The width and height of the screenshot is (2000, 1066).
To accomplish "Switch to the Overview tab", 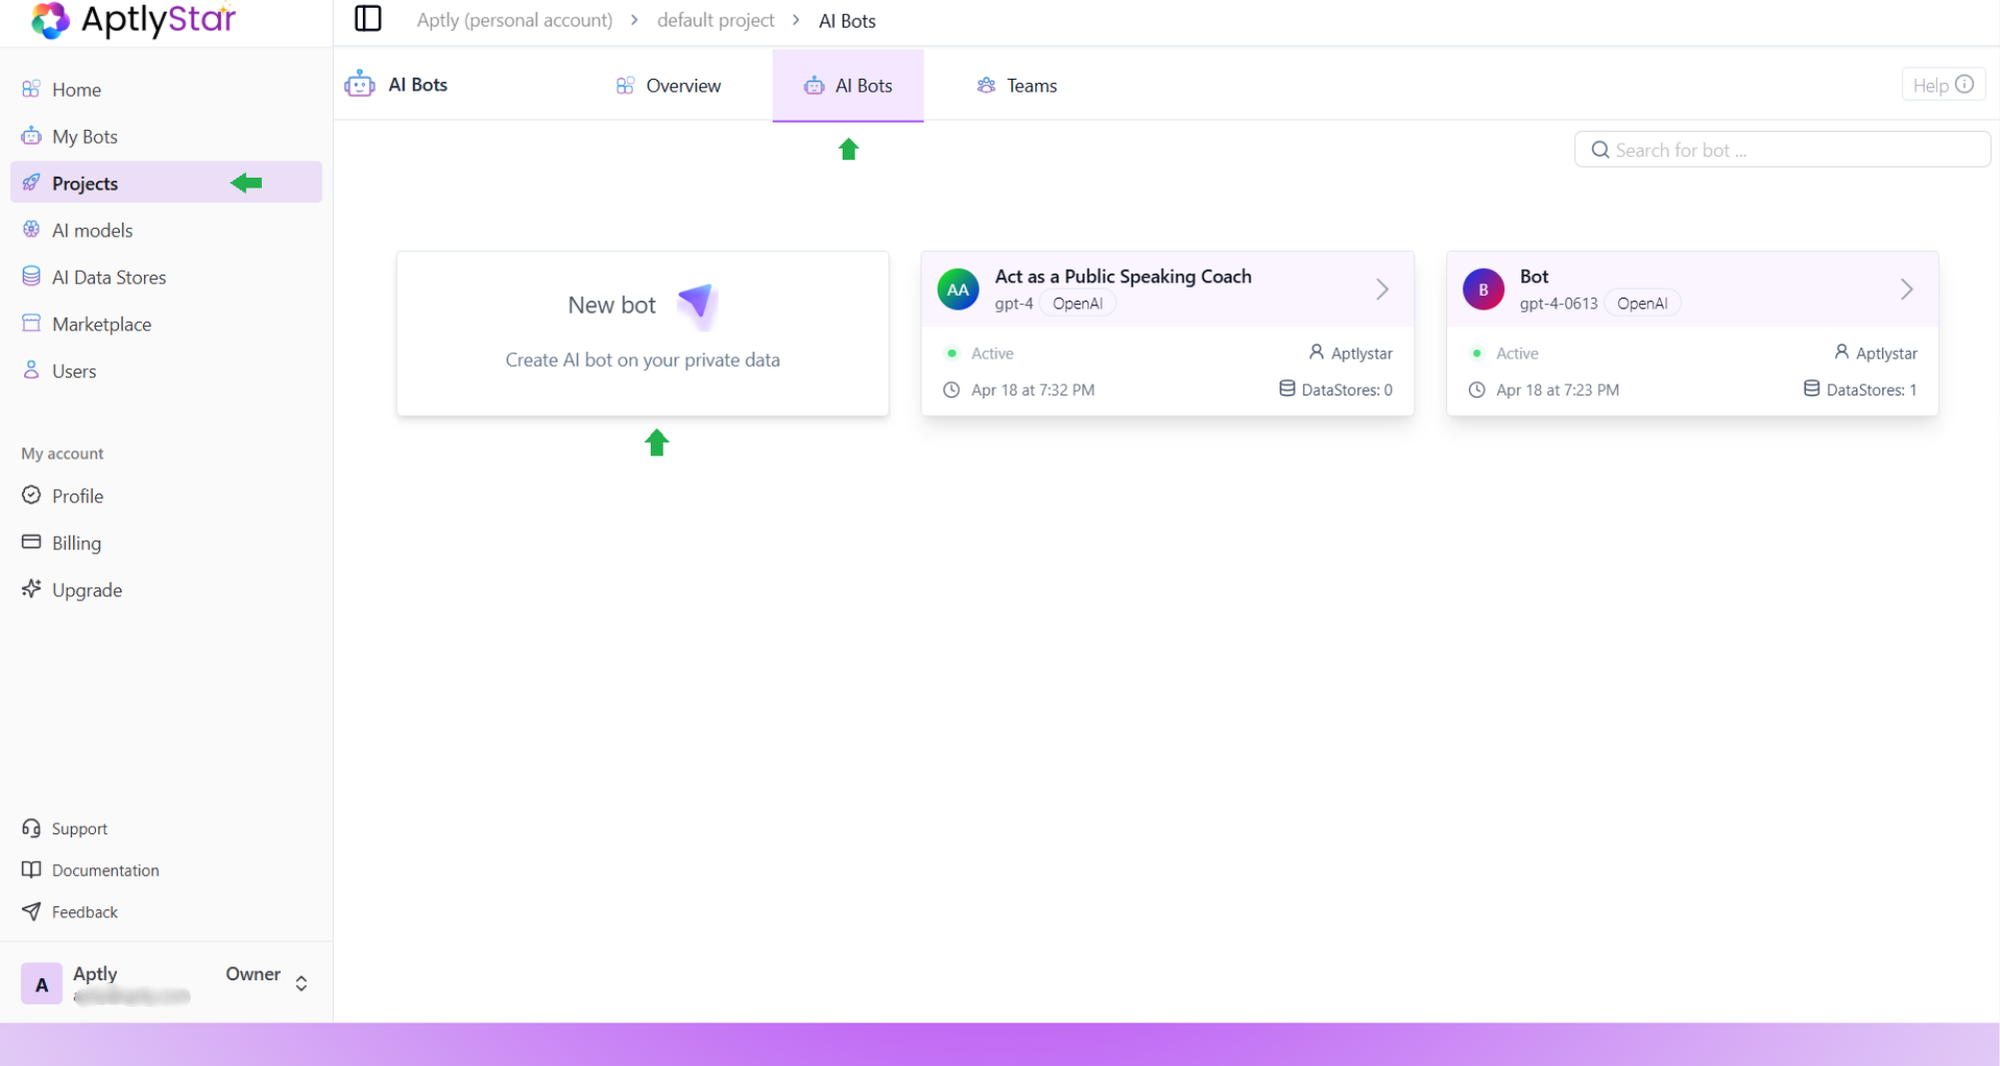I will [x=668, y=86].
